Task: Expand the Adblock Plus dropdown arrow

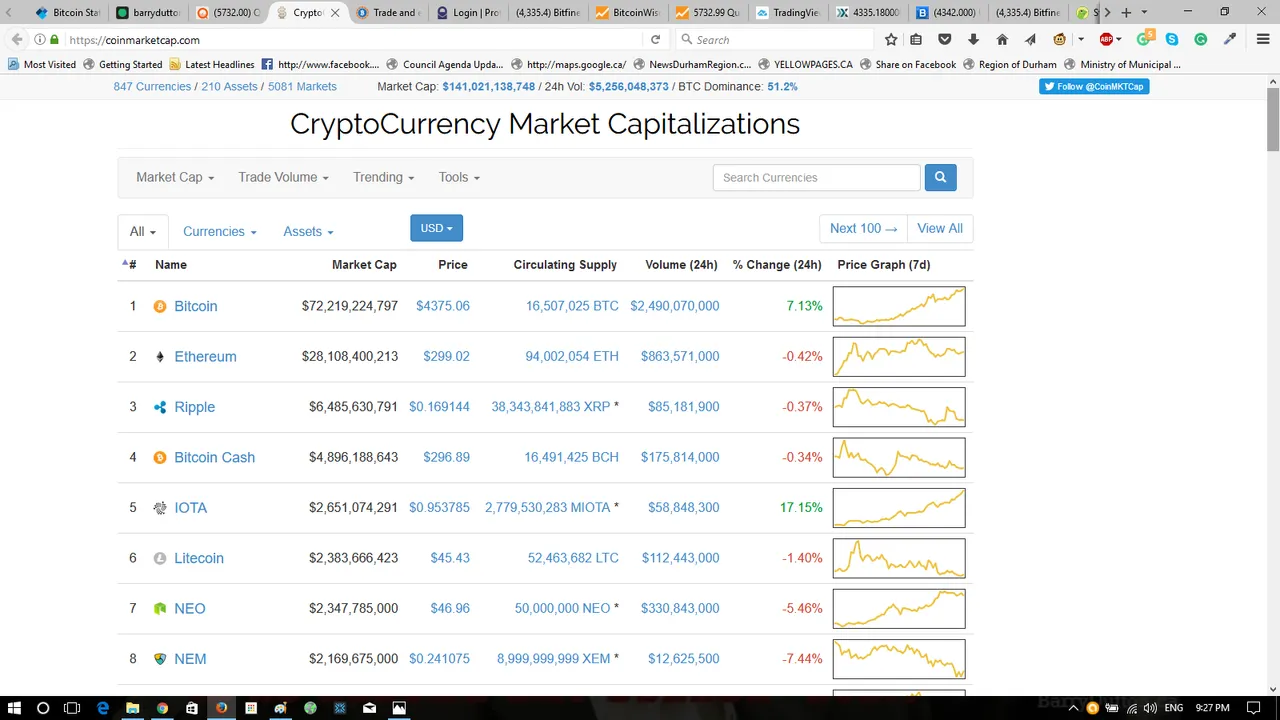Action: pos(1119,40)
